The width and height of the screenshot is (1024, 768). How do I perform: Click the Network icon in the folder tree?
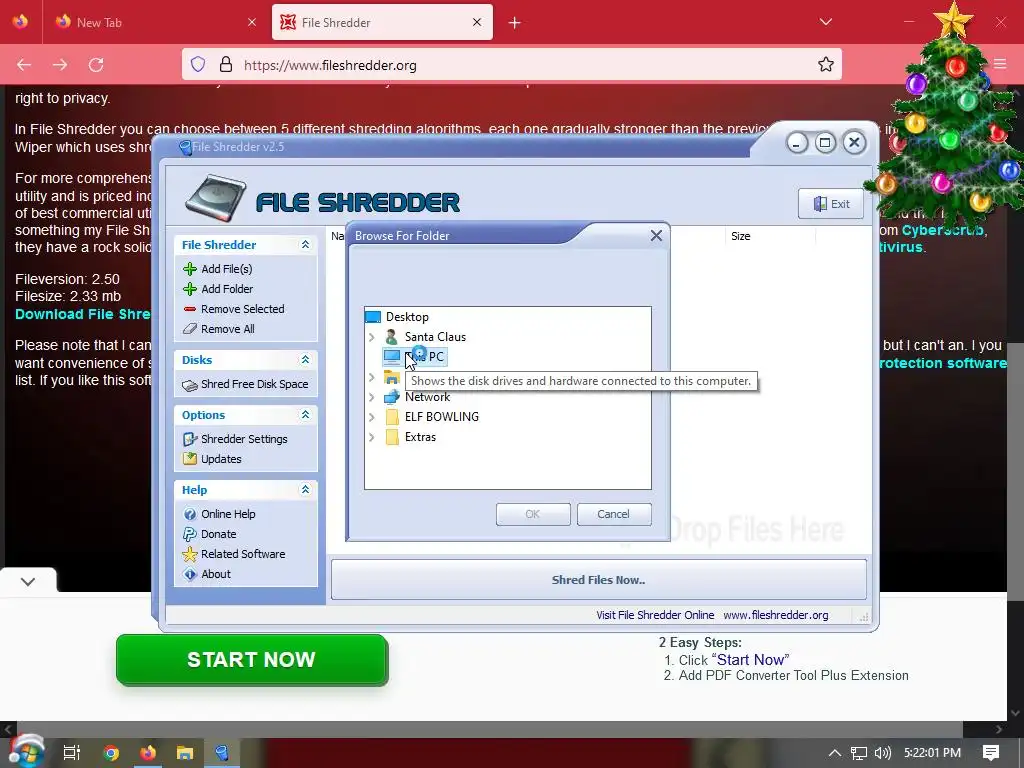pyautogui.click(x=392, y=397)
